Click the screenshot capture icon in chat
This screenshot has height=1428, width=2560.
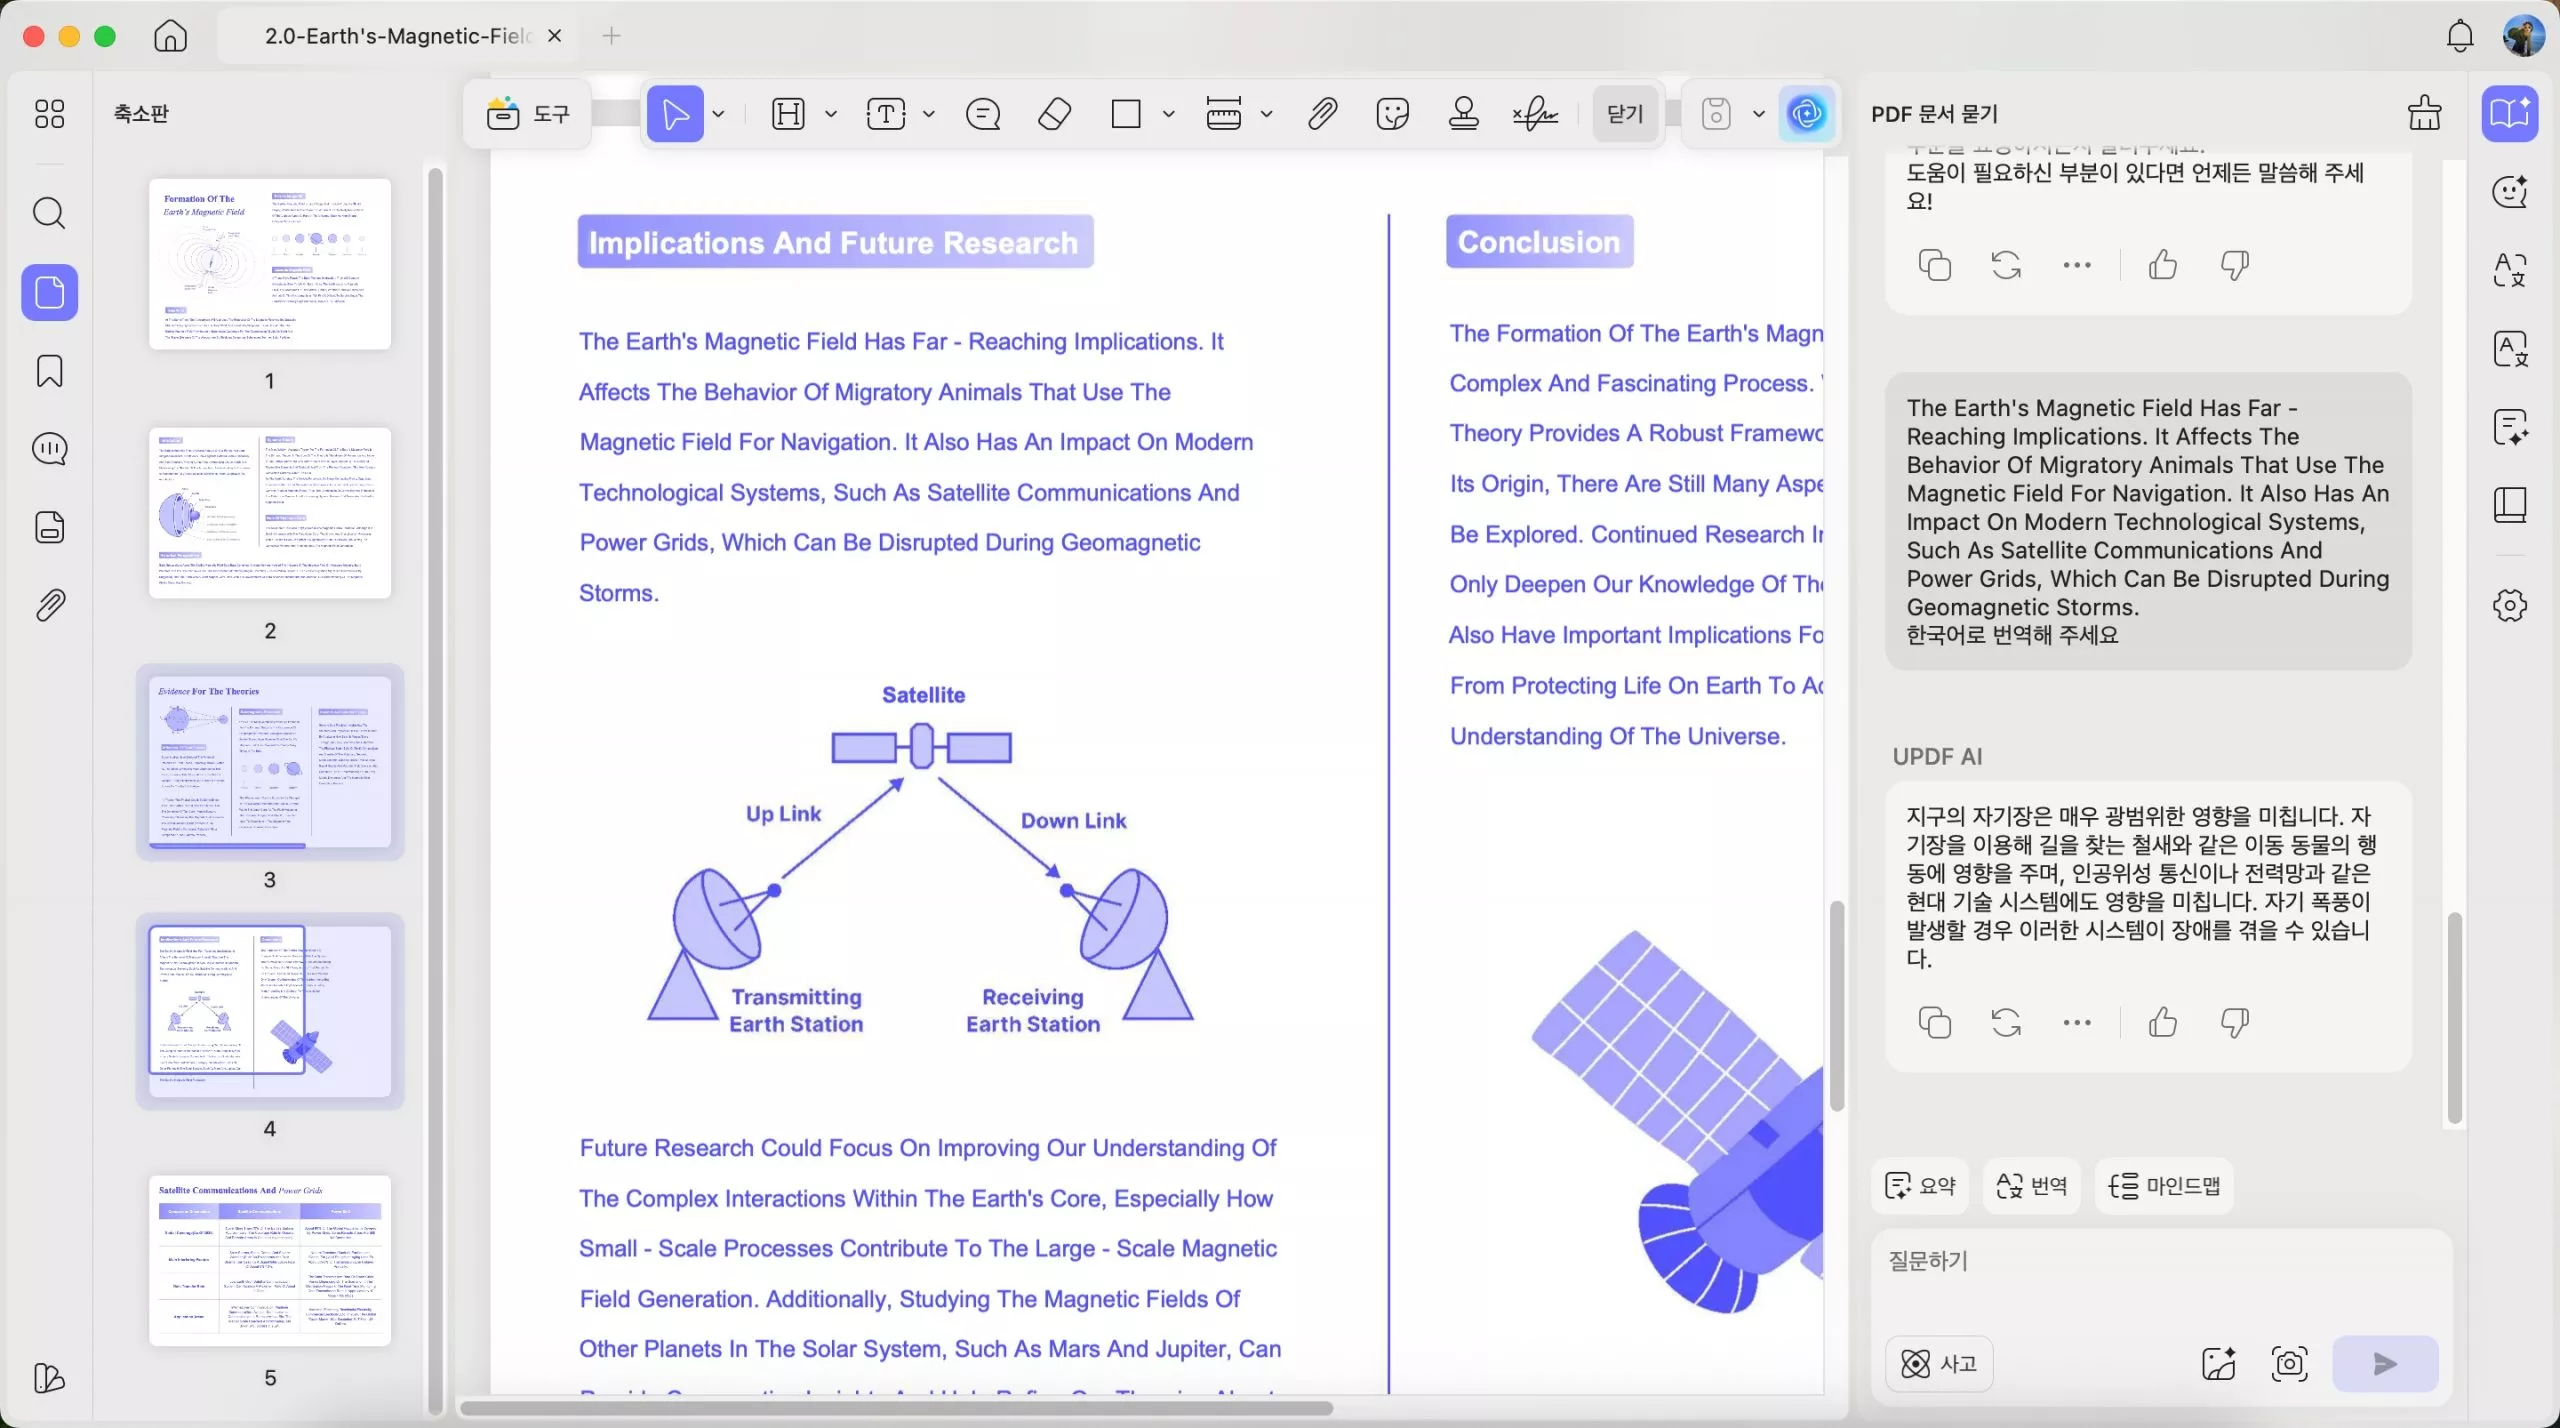(x=2289, y=1363)
